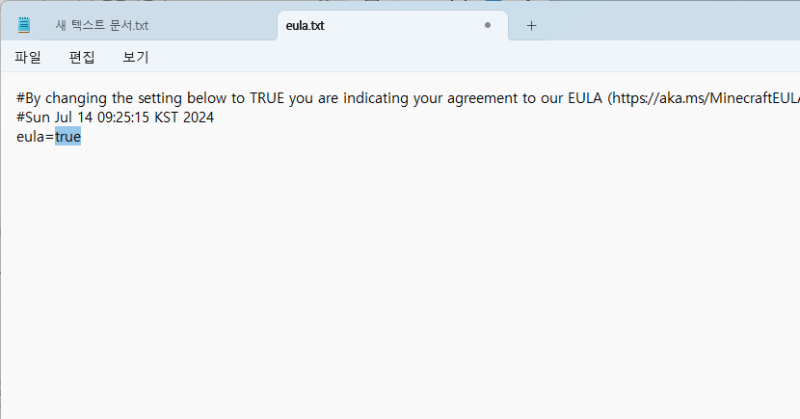The image size is (800, 419).
Task: Click the unsaved-changes dot on the eula.txt tab
Action: 487,25
